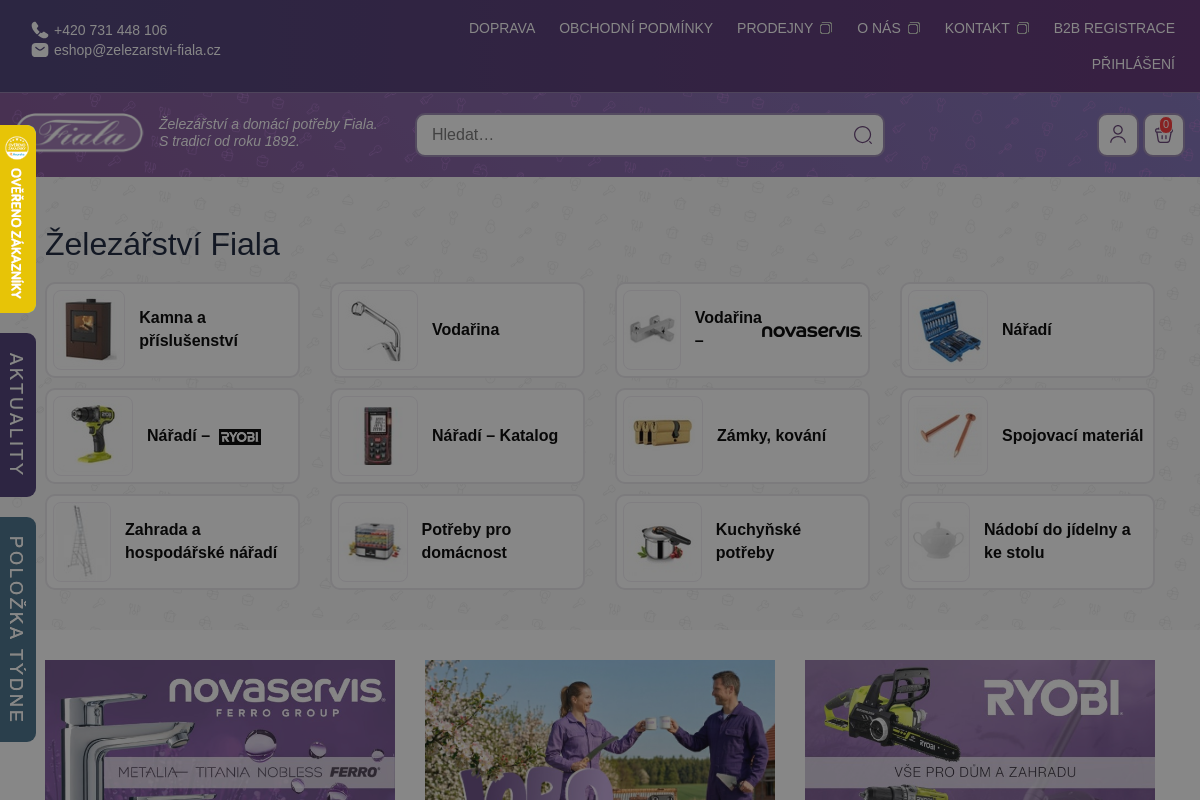The height and width of the screenshot is (800, 1200).
Task: Select the Kamna a příslušenství stove thumbnail
Action: [89, 330]
